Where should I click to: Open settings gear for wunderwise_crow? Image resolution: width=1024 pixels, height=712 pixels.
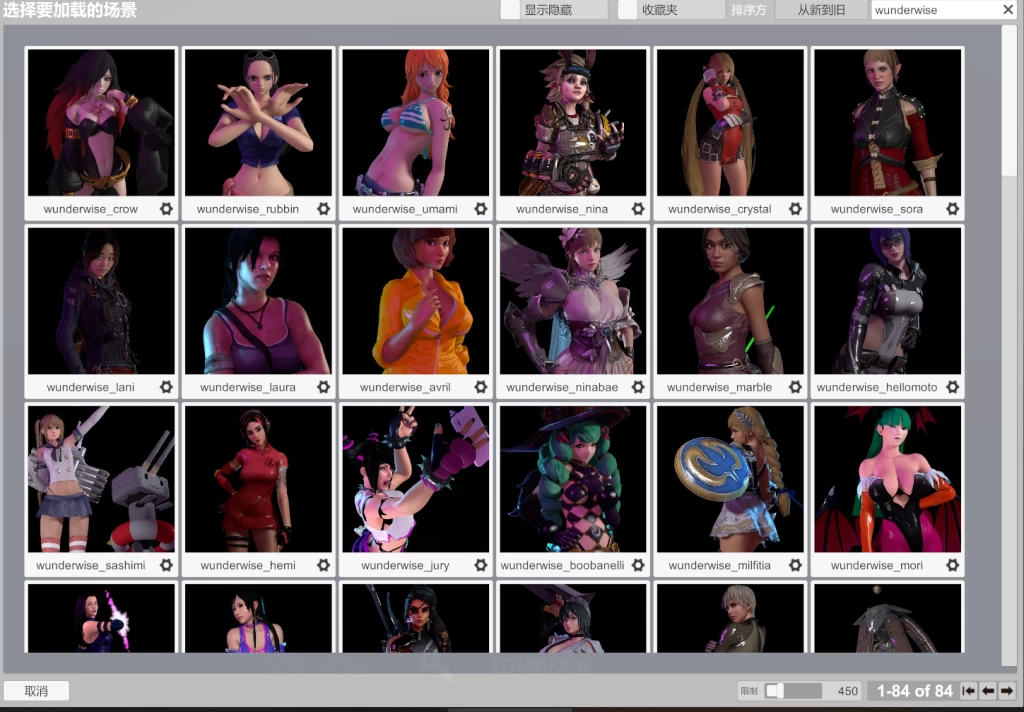click(166, 209)
